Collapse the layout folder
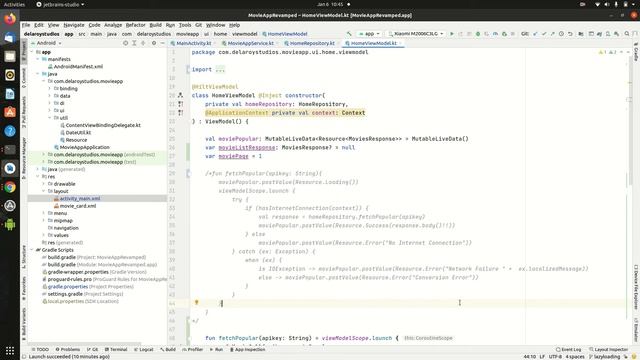 [x=44, y=191]
